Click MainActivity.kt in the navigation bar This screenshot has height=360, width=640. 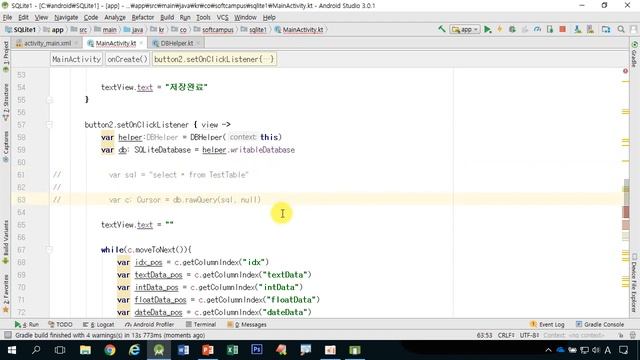click(x=299, y=29)
